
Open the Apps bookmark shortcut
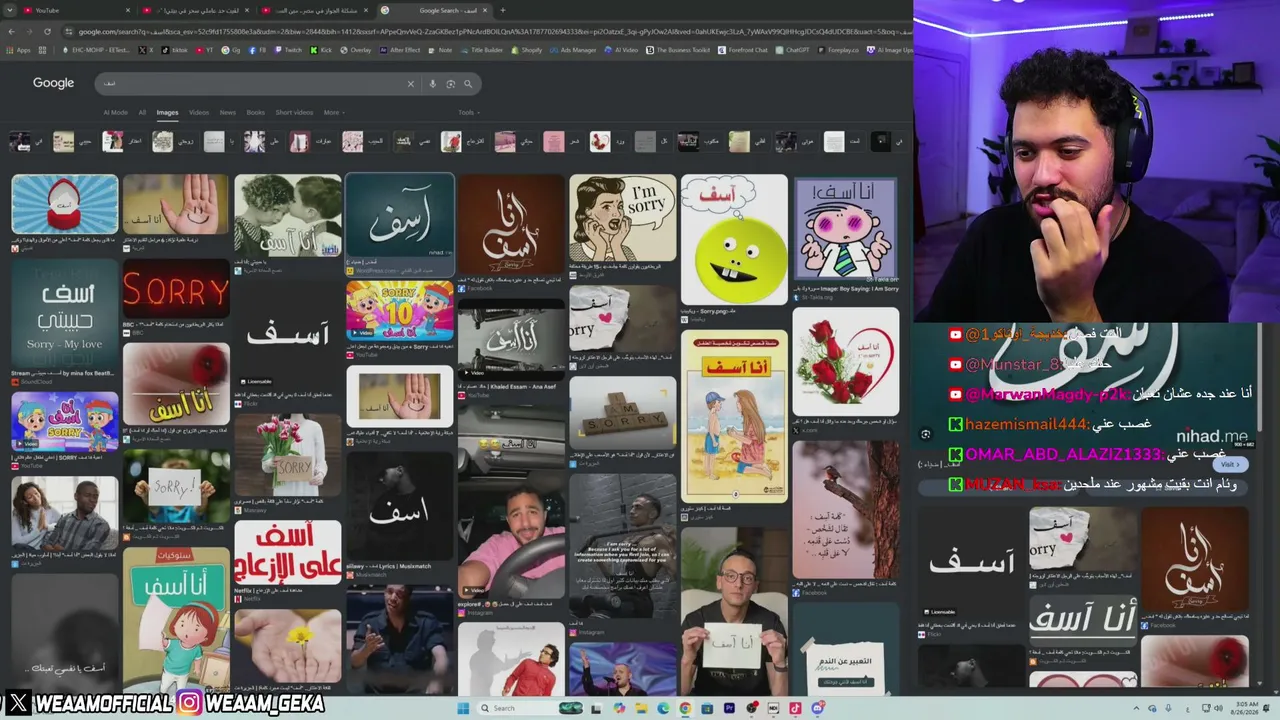pyautogui.click(x=19, y=50)
